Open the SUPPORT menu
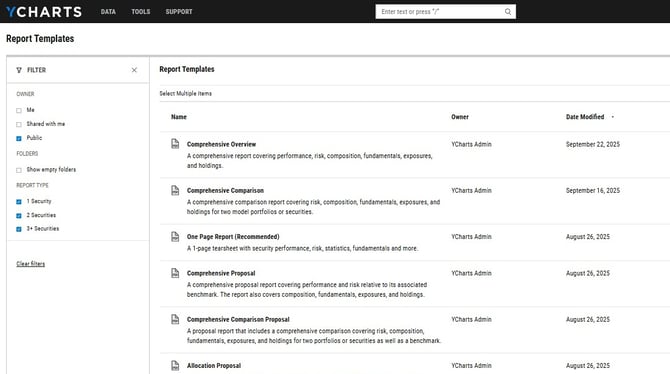The height and width of the screenshot is (374, 670). [179, 12]
